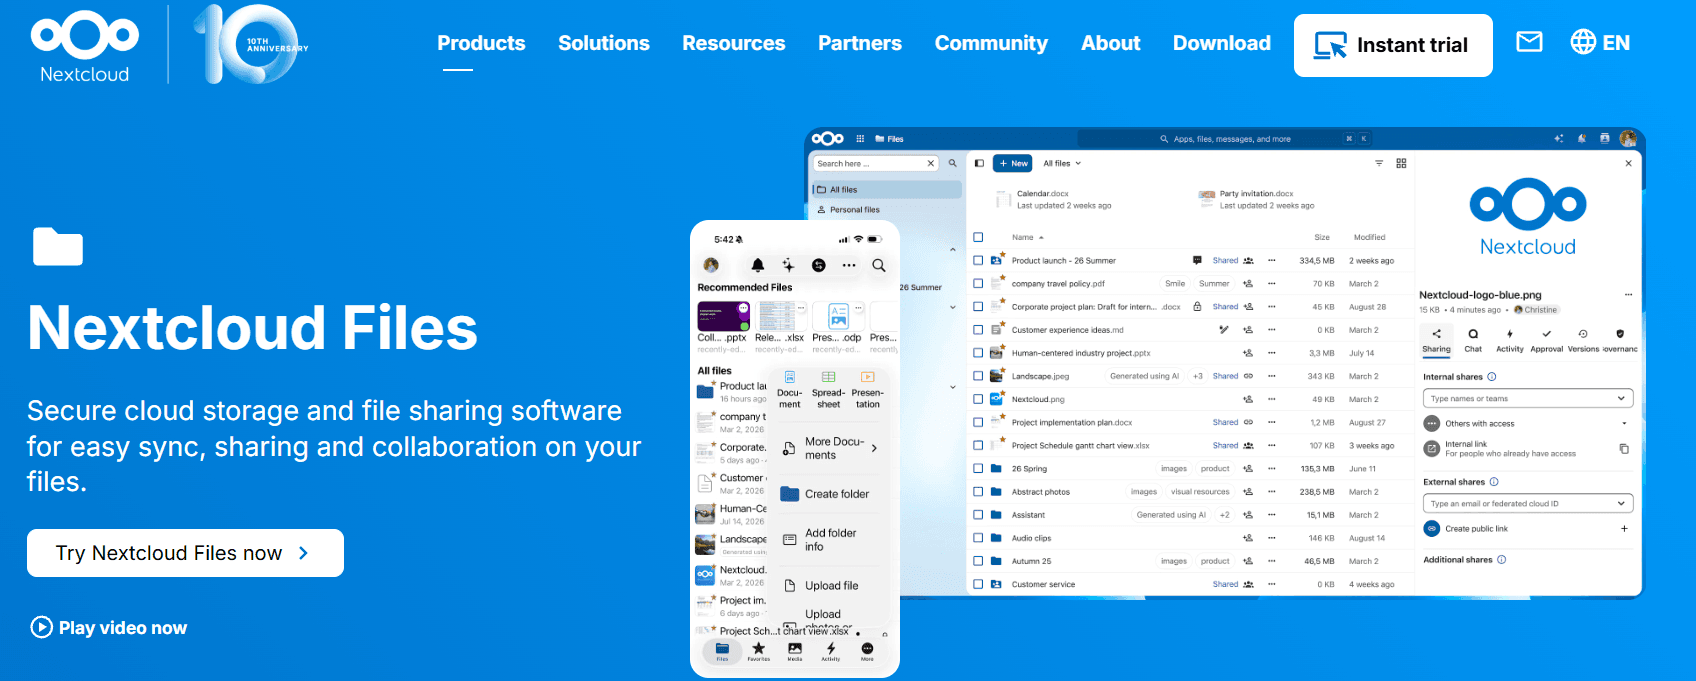Tick the checkbox for company travel policy.pdf
Viewport: 1696px width, 681px height.
point(978,283)
